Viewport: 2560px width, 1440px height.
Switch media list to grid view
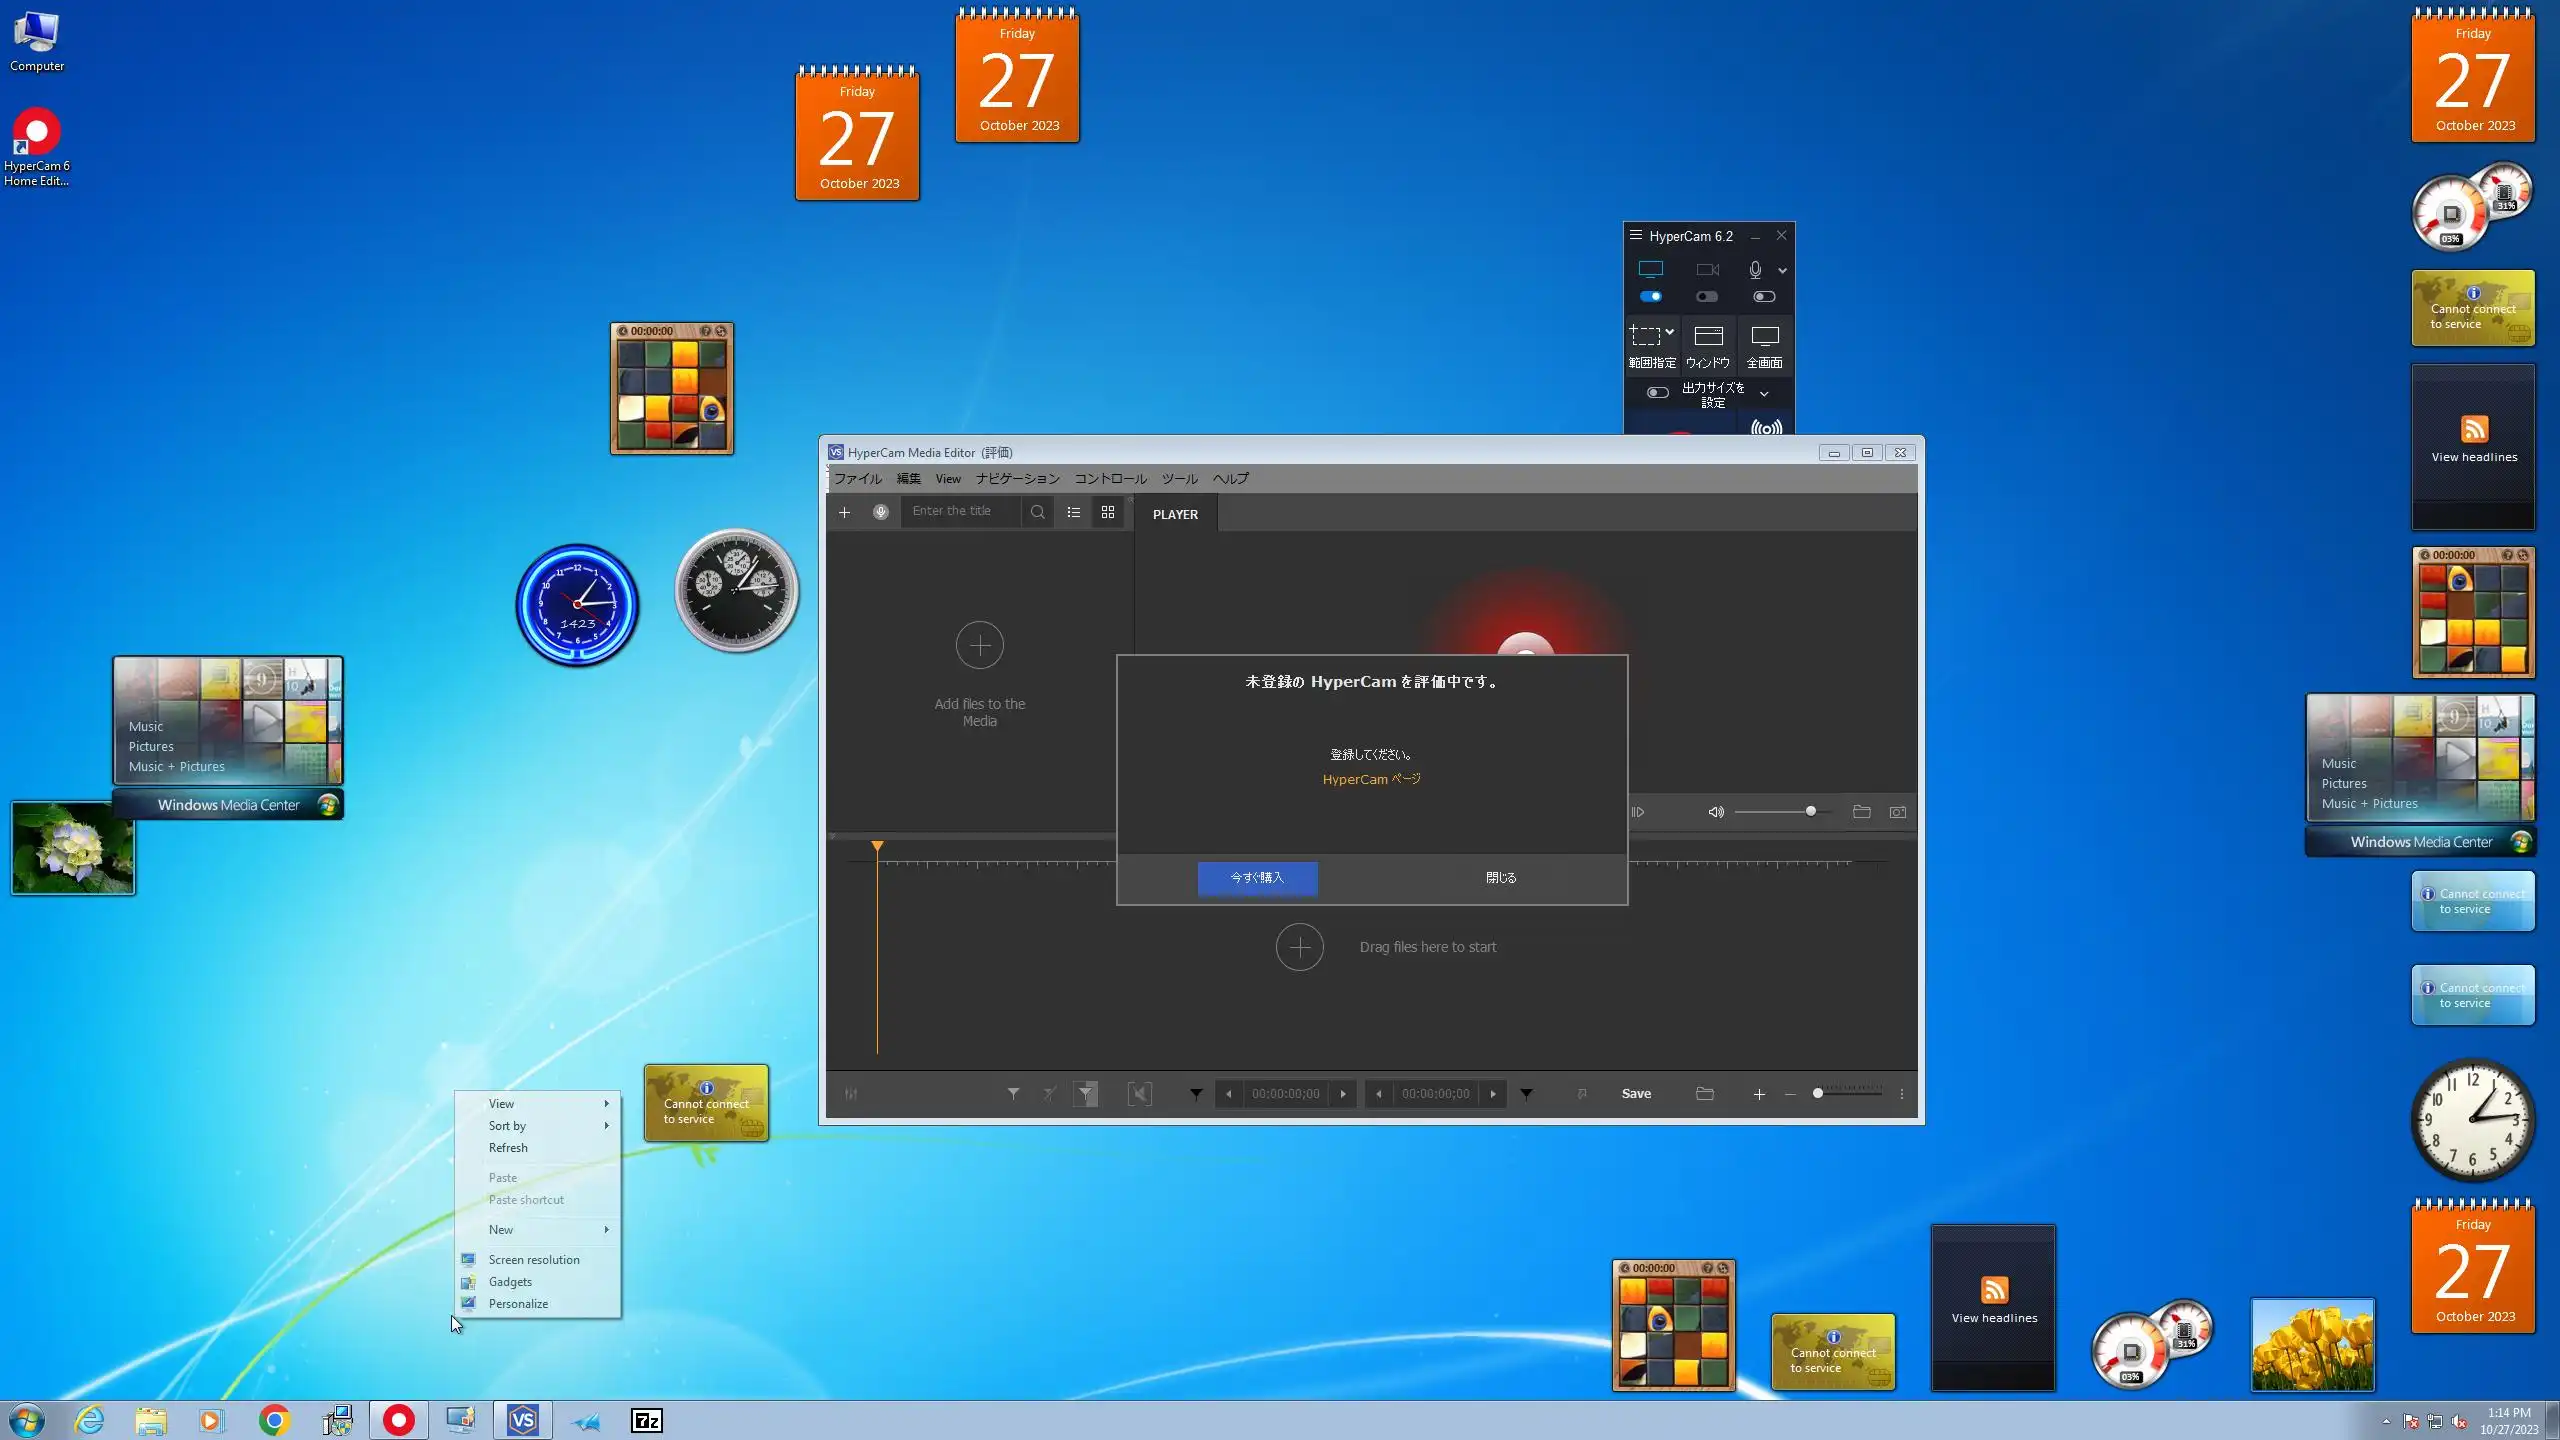coord(1108,512)
